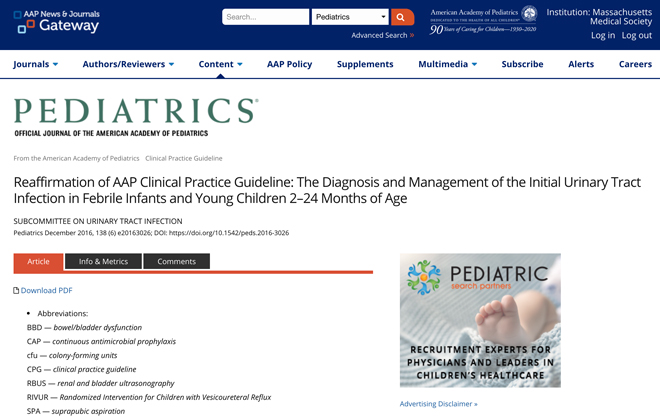This screenshot has width=660, height=418.
Task: Expand the Multimedia menu
Action: click(x=447, y=64)
